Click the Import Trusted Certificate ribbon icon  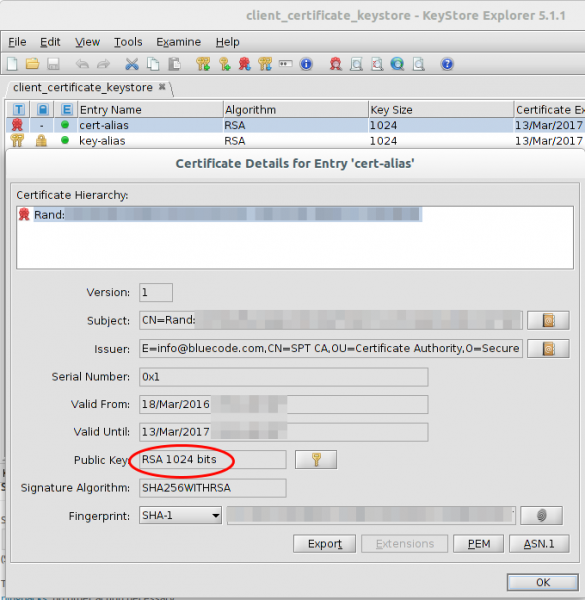(244, 64)
